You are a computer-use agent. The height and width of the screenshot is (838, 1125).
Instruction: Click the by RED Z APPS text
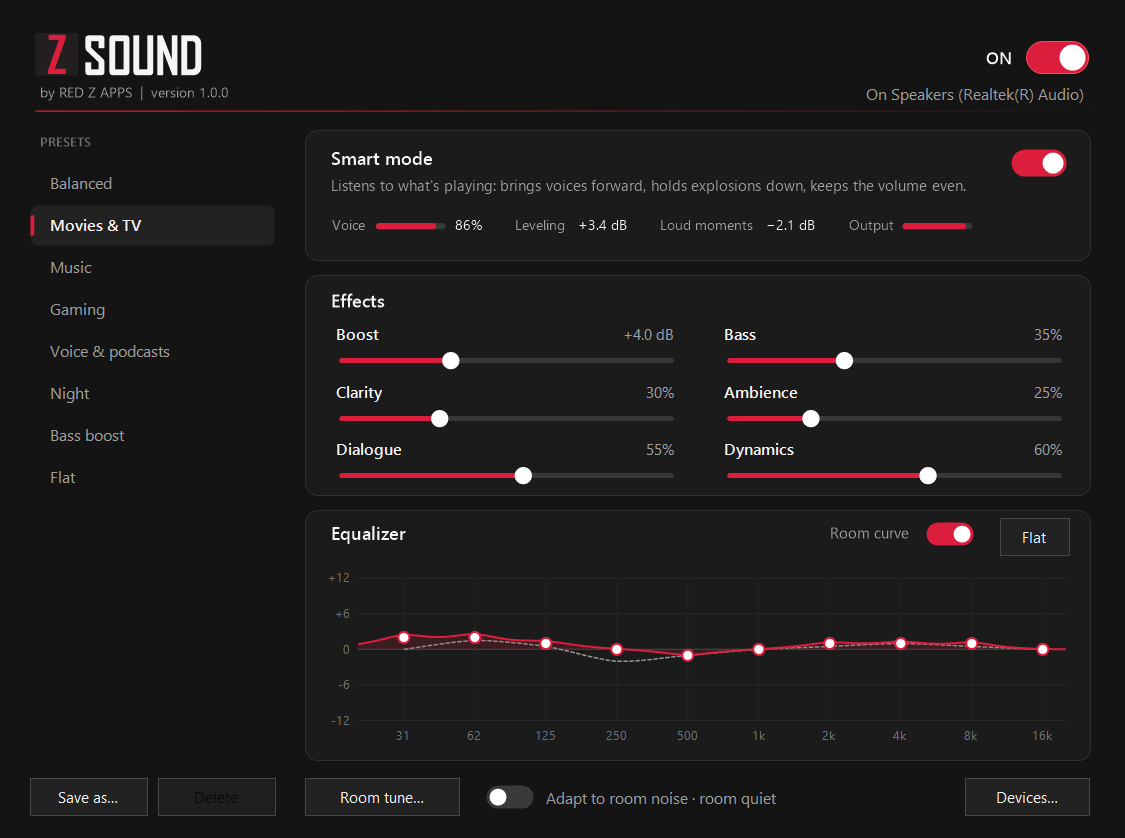coord(86,93)
